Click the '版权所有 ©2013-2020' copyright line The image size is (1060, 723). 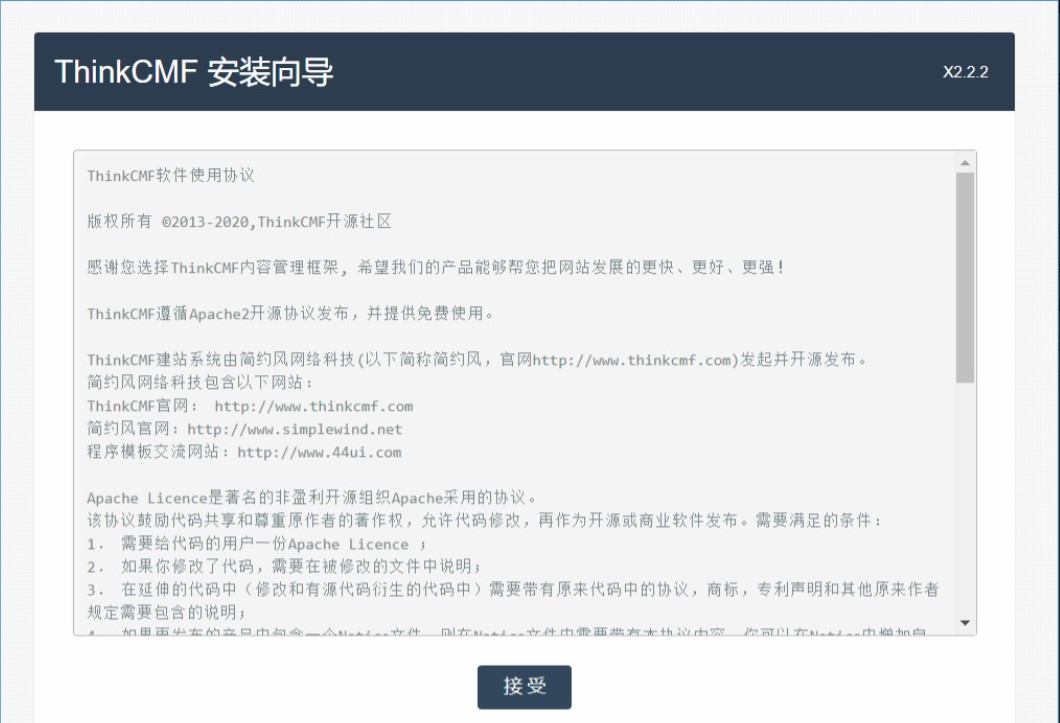[239, 222]
